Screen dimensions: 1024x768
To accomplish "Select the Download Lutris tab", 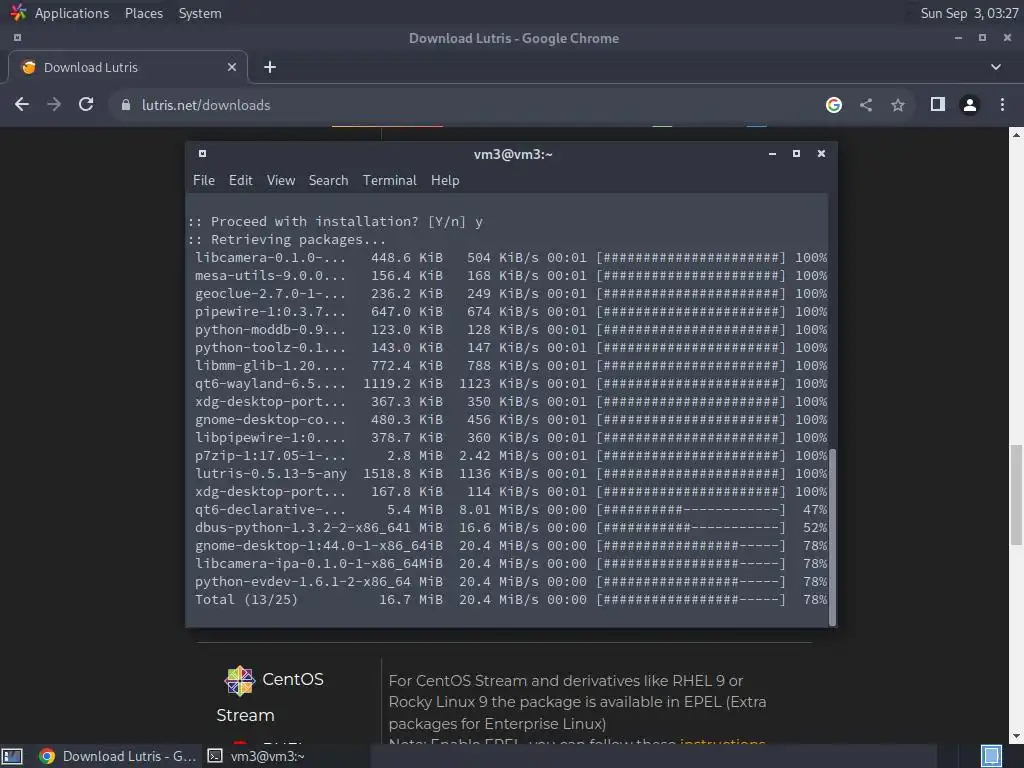I will (127, 67).
